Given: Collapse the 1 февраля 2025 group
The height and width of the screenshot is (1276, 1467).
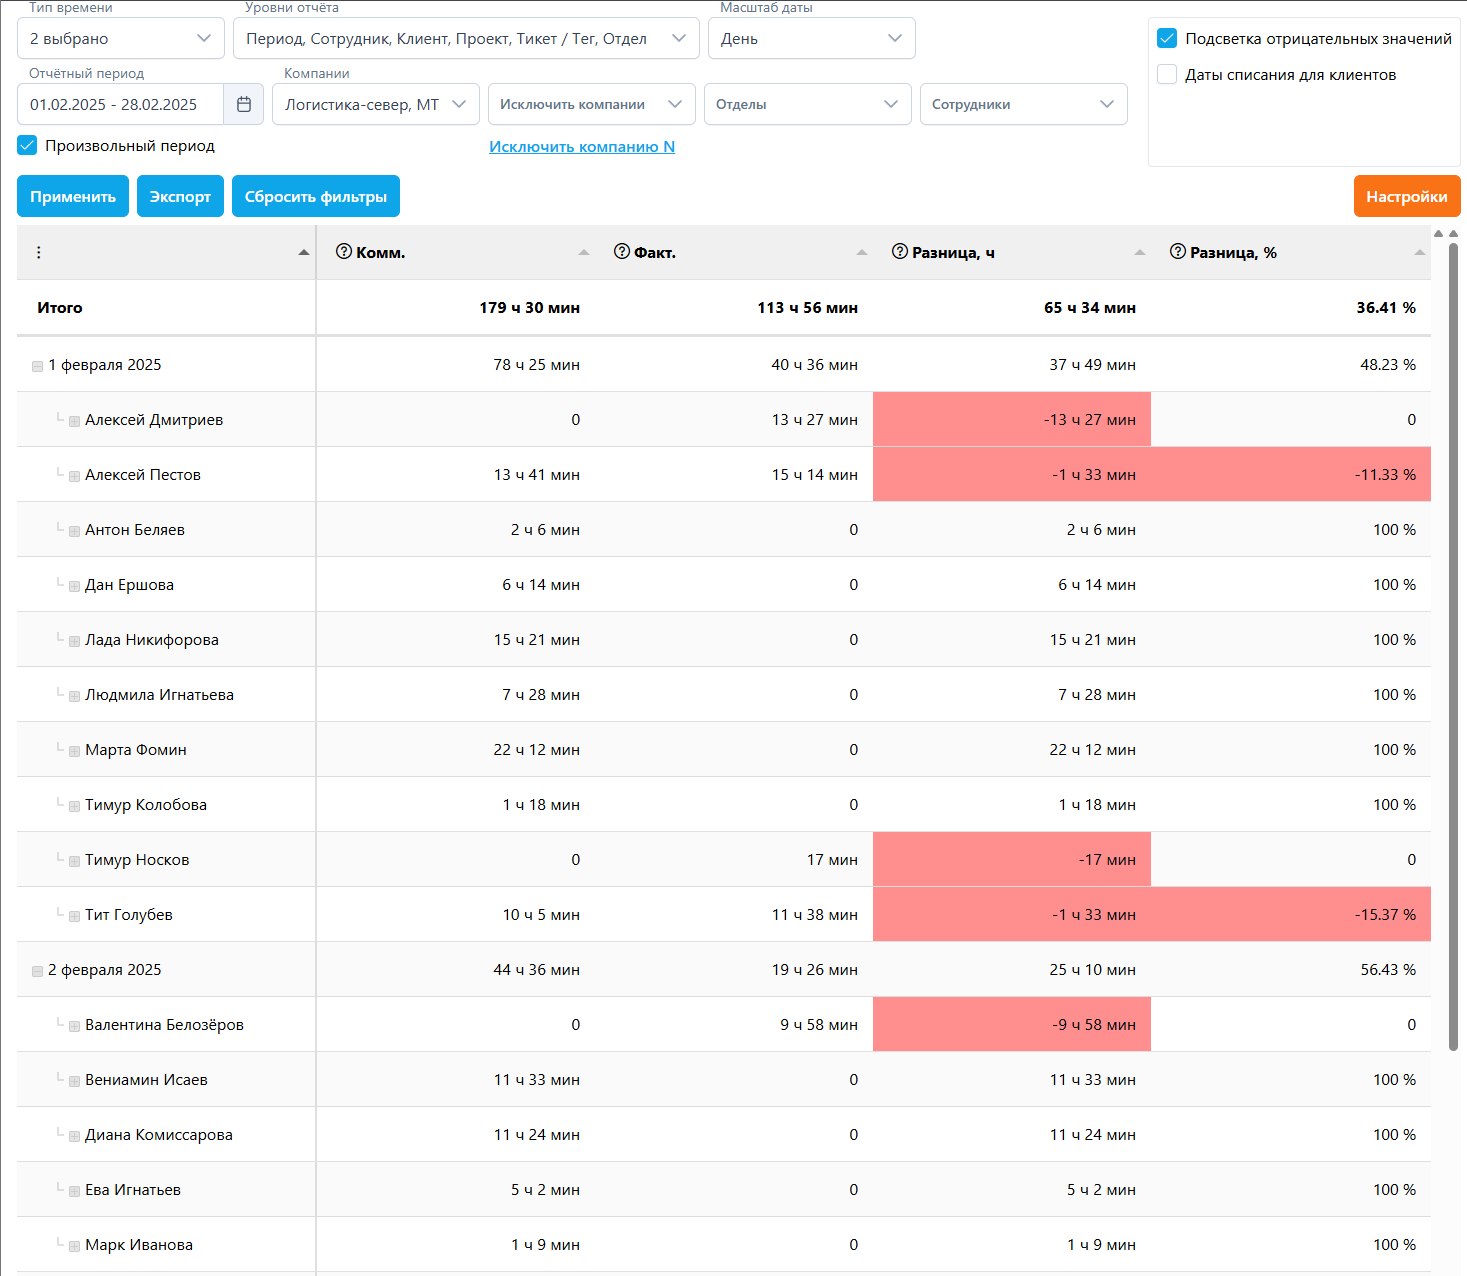Looking at the screenshot, I should (x=37, y=366).
